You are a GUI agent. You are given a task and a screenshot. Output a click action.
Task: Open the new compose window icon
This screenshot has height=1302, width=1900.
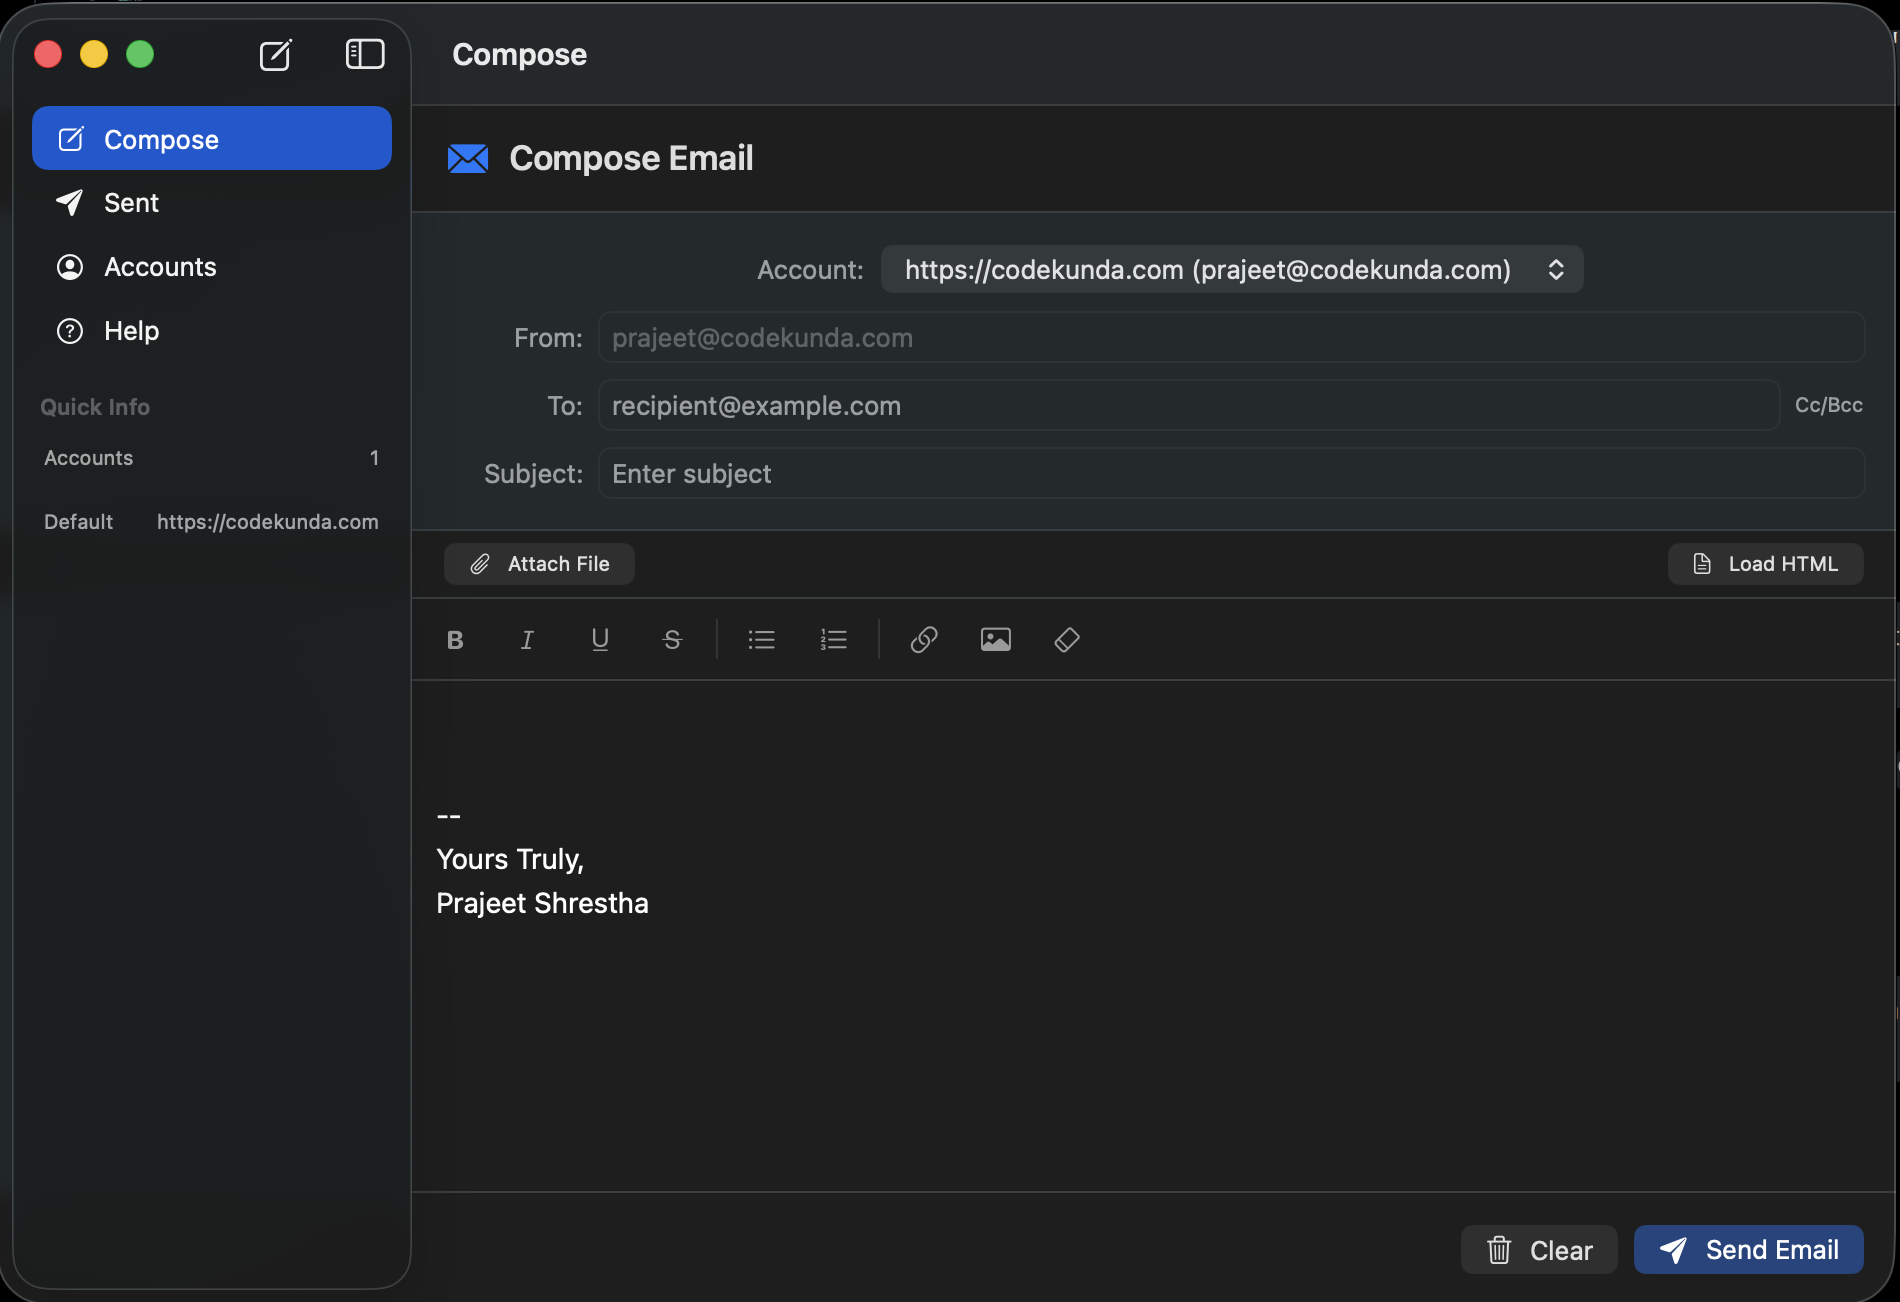click(276, 55)
